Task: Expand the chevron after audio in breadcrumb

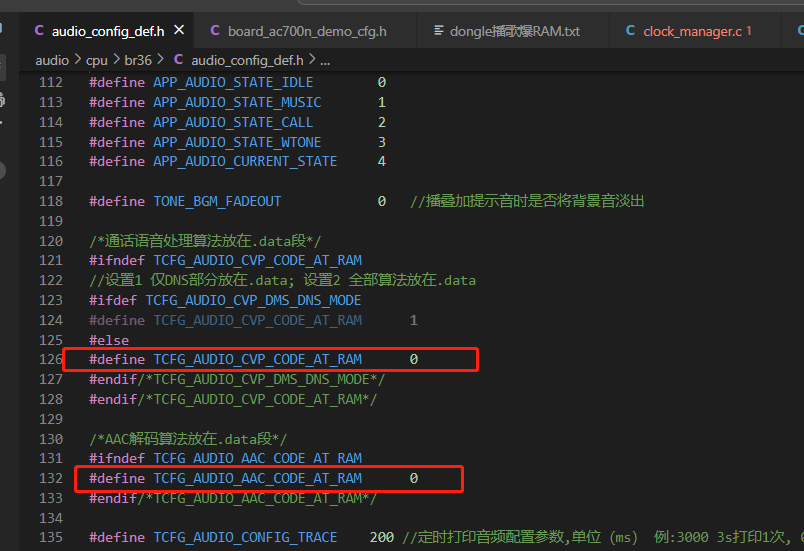Action: (x=77, y=59)
